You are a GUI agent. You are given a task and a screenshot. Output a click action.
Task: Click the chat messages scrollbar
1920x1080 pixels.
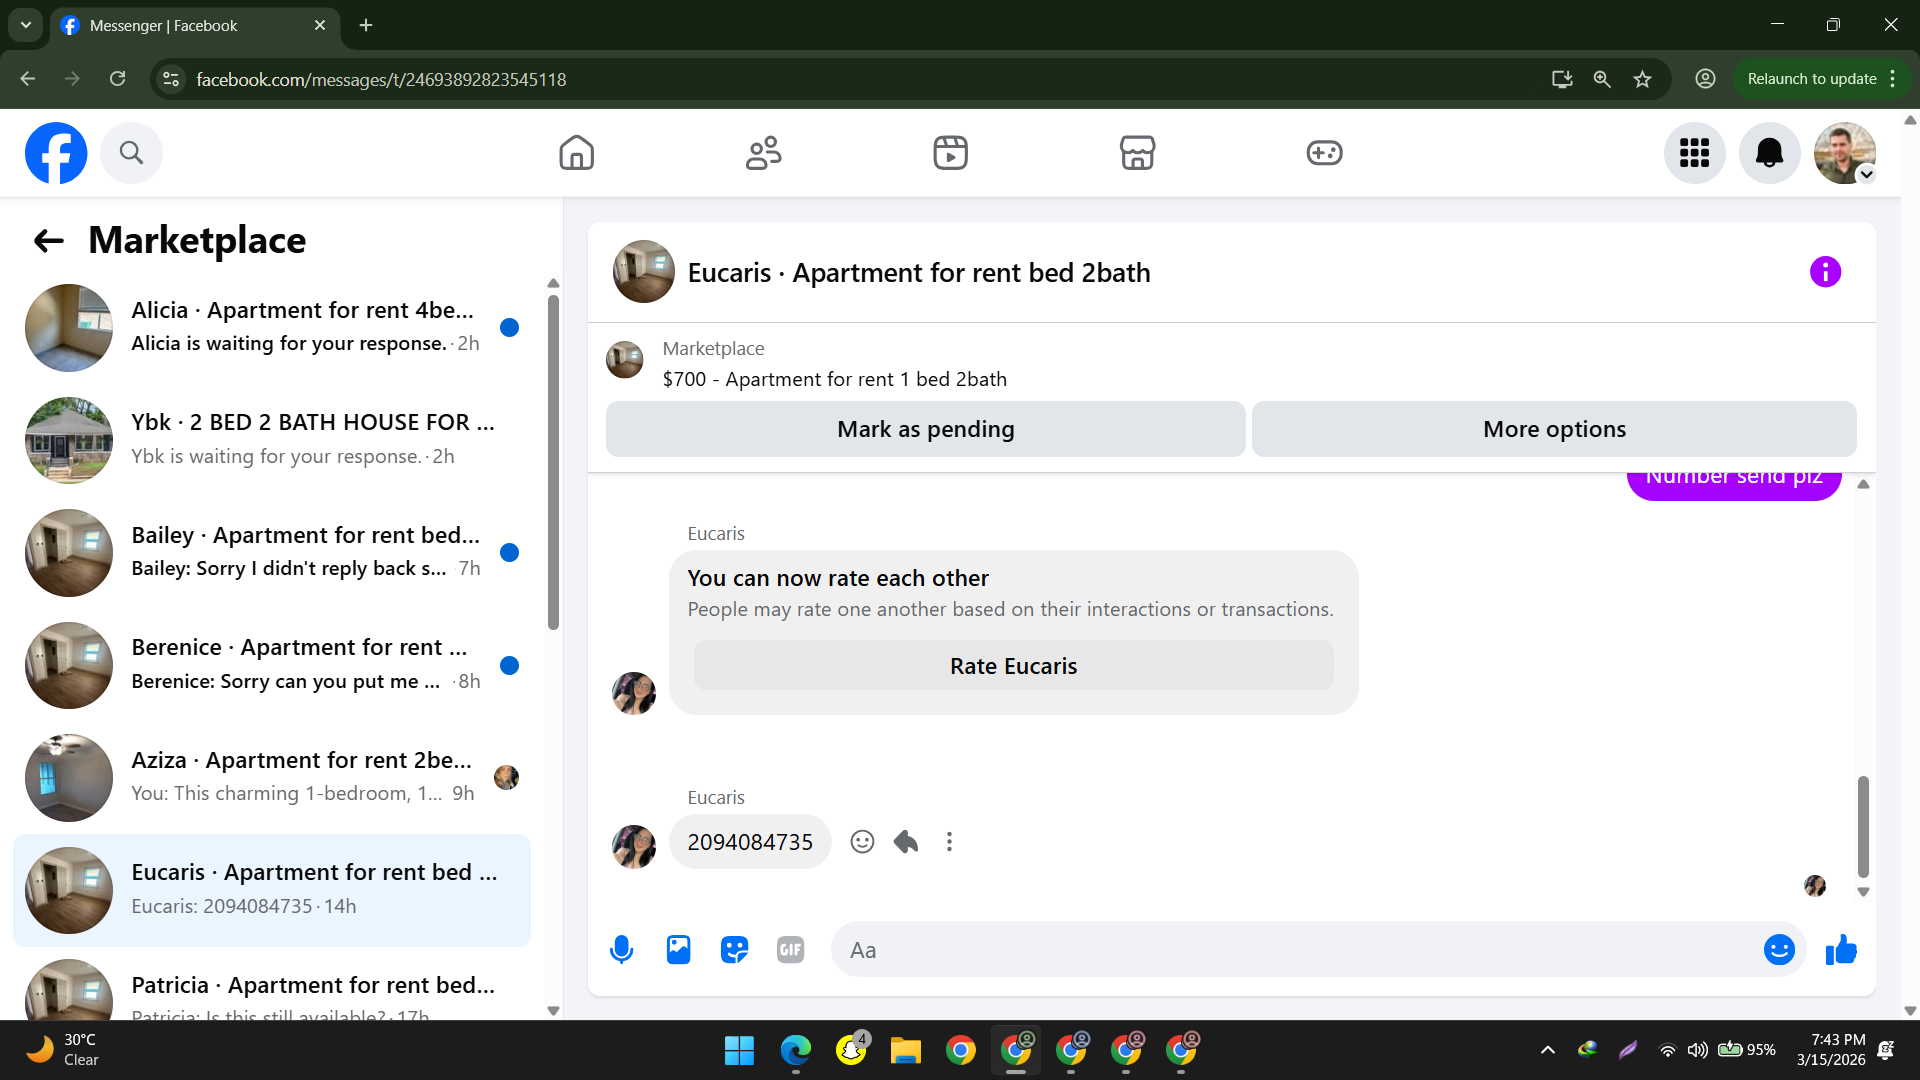click(1863, 826)
